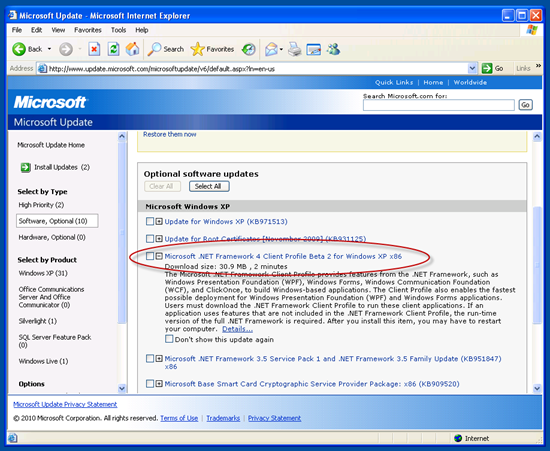
Task: Open the Terms of Use link
Action: pyautogui.click(x=179, y=418)
